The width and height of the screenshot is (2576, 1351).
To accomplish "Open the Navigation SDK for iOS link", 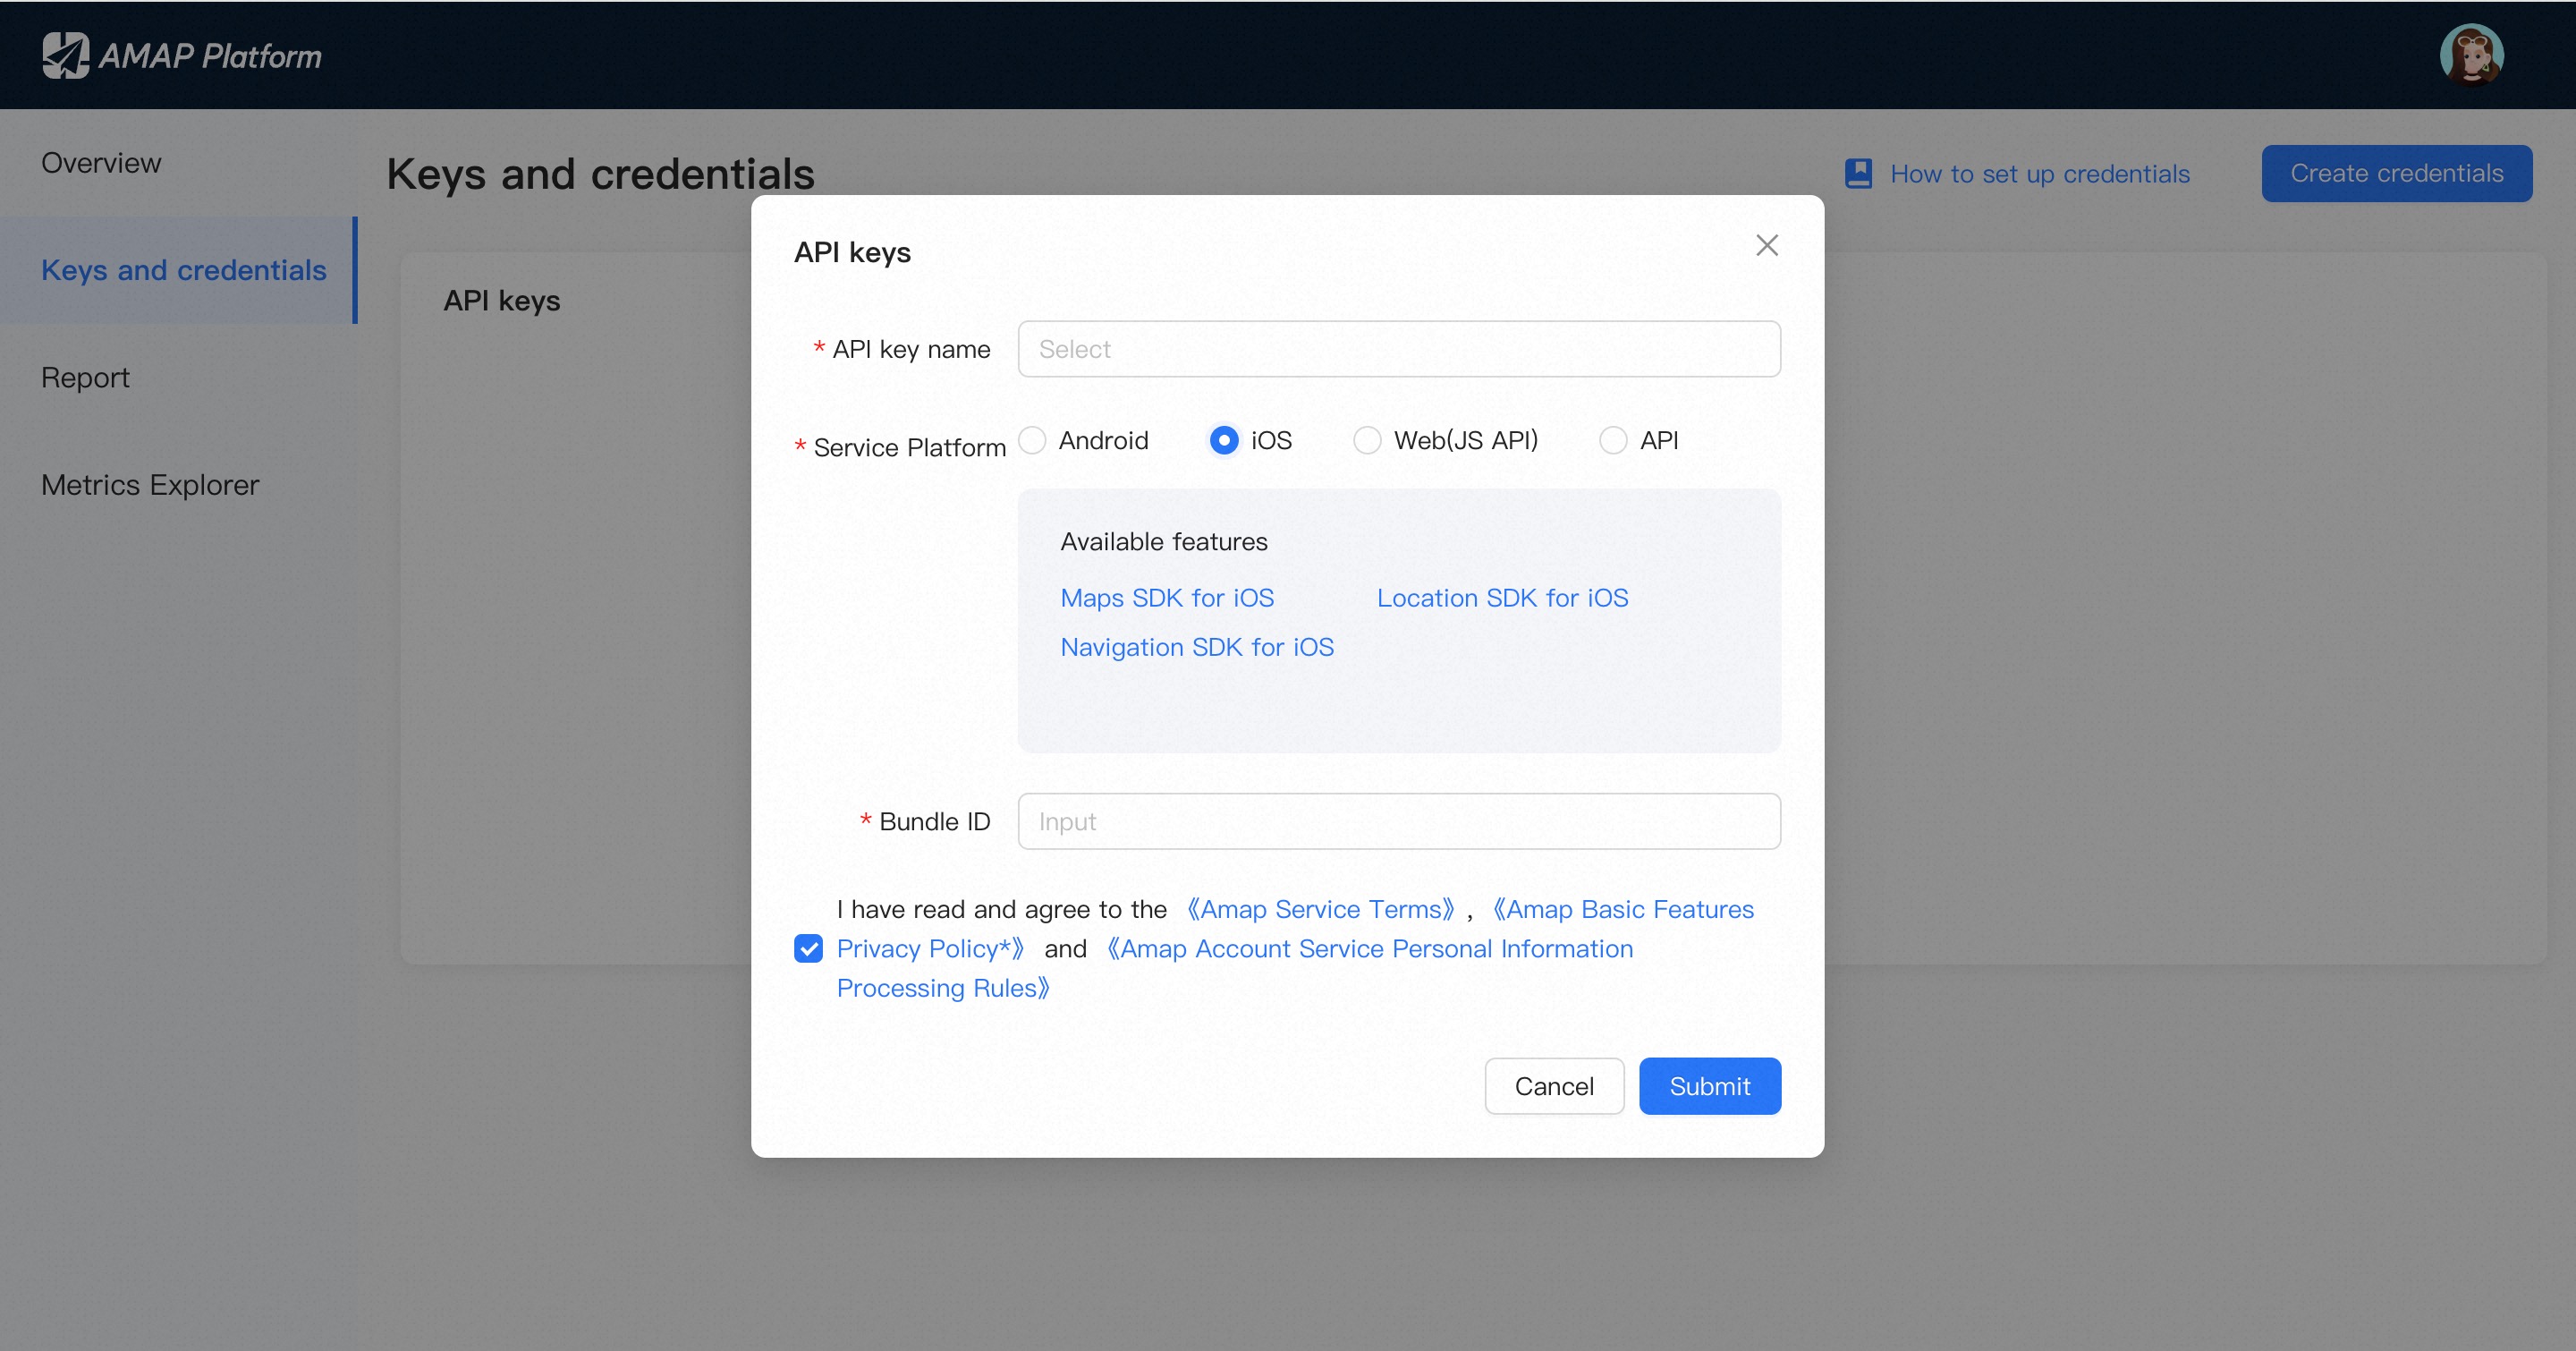I will tap(1197, 647).
